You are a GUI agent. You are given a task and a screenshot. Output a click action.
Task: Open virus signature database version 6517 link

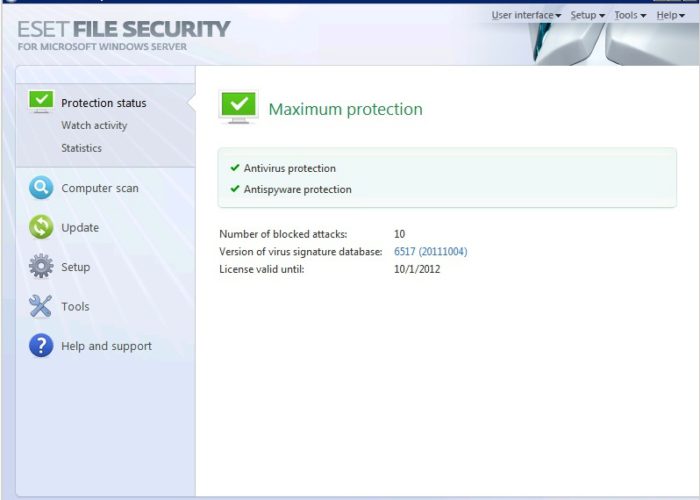click(430, 252)
